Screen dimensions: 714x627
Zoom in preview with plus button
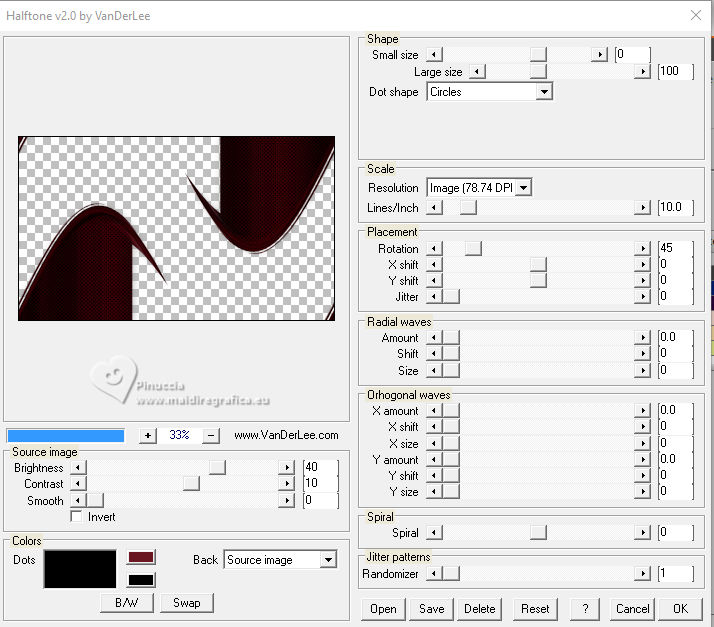pos(148,435)
